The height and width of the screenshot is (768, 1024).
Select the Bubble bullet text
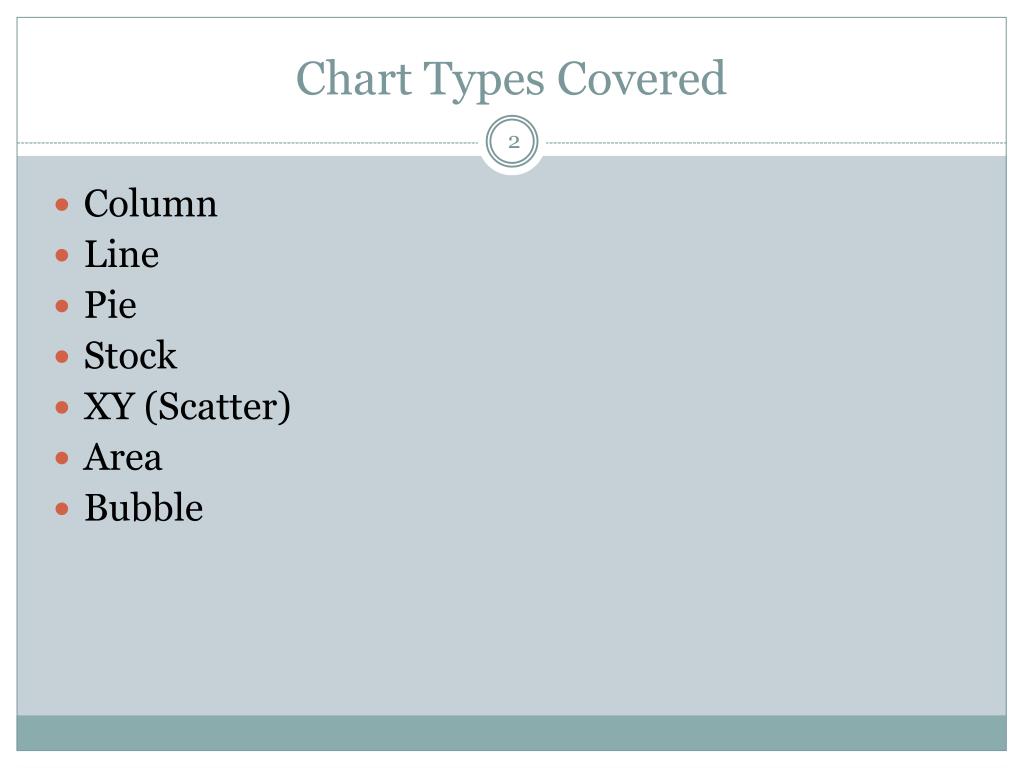tap(144, 508)
